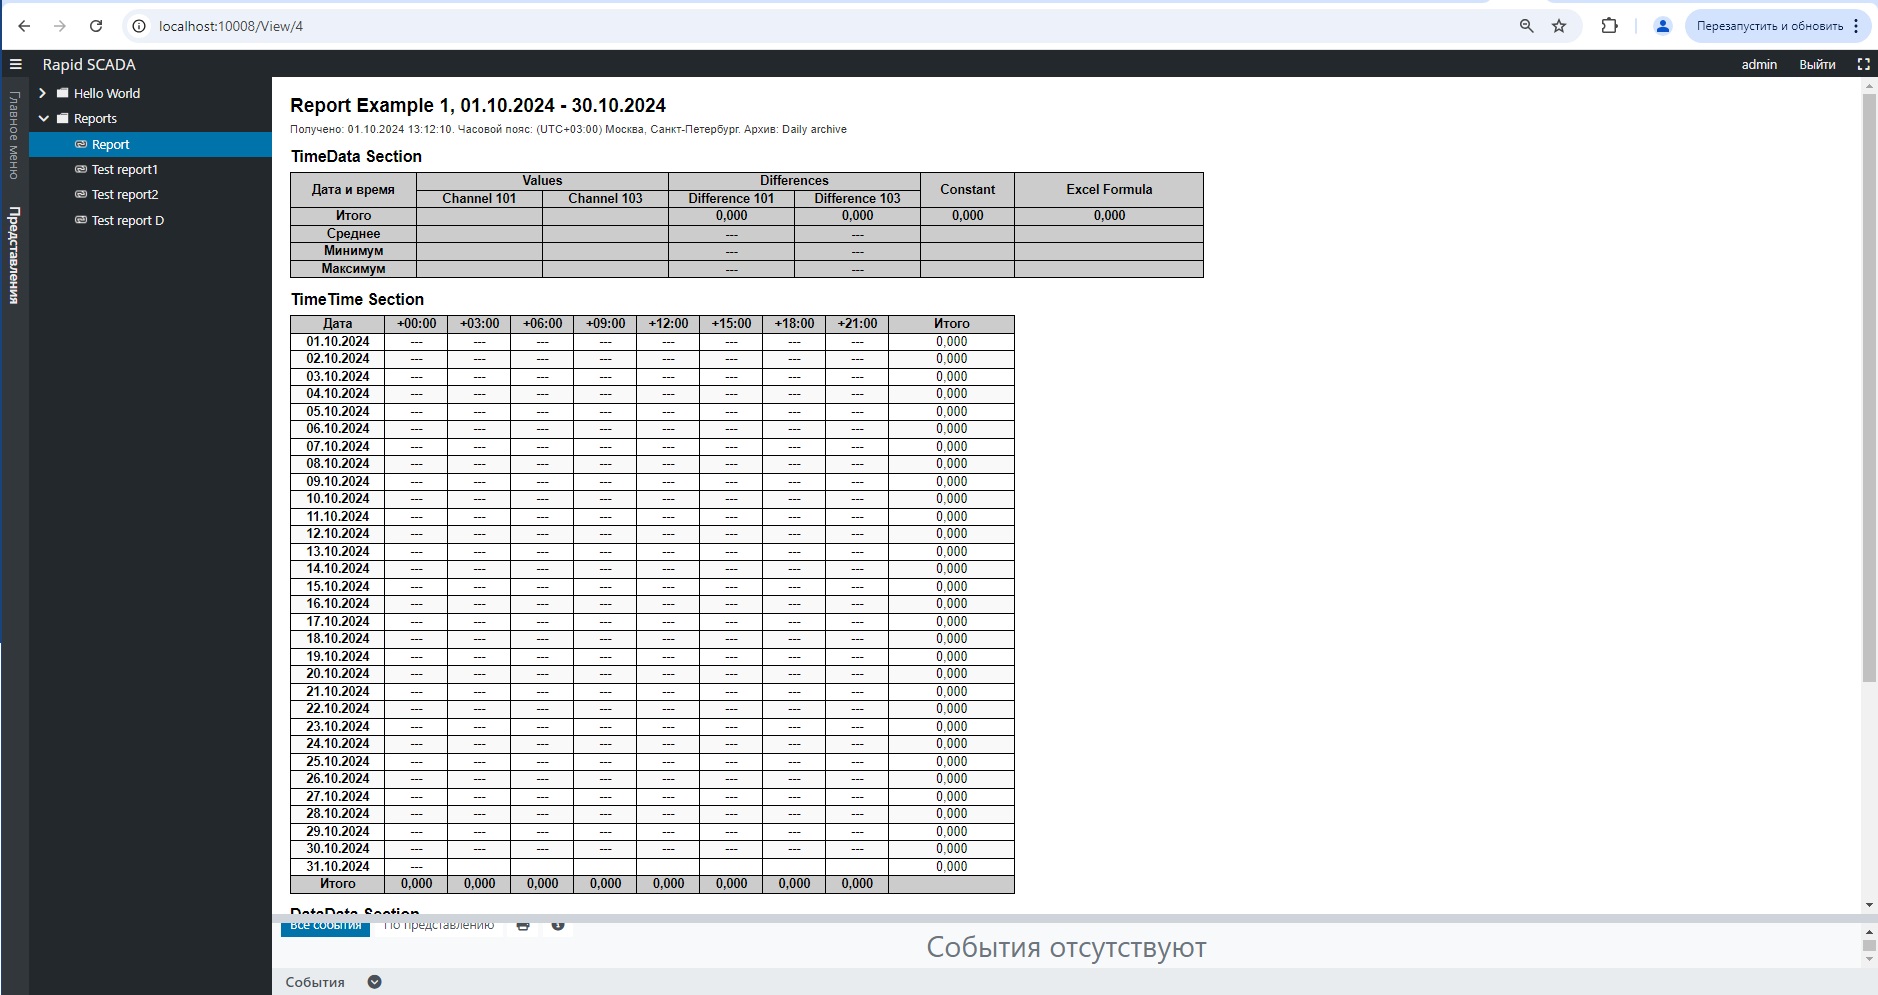Viewport: 1878px width, 995px height.
Task: Toggle the hamburger main menu icon
Action: pyautogui.click(x=15, y=64)
